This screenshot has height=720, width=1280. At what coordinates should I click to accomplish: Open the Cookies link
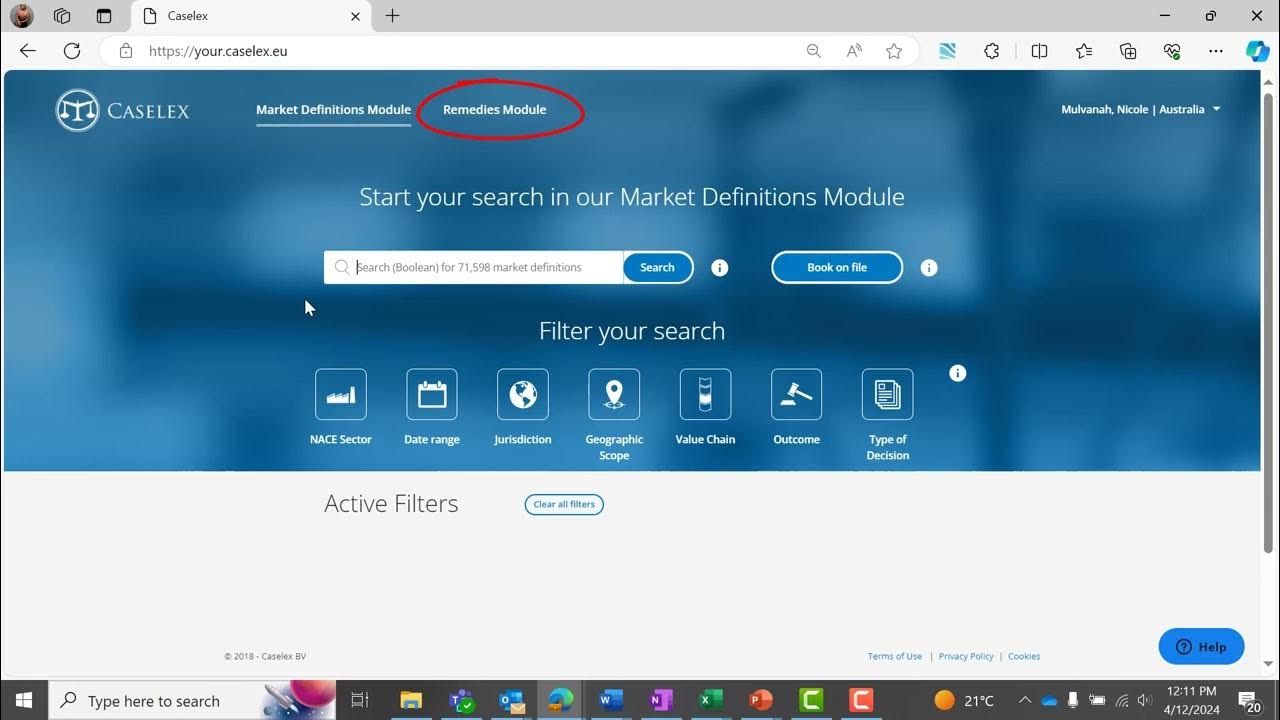click(x=1024, y=656)
